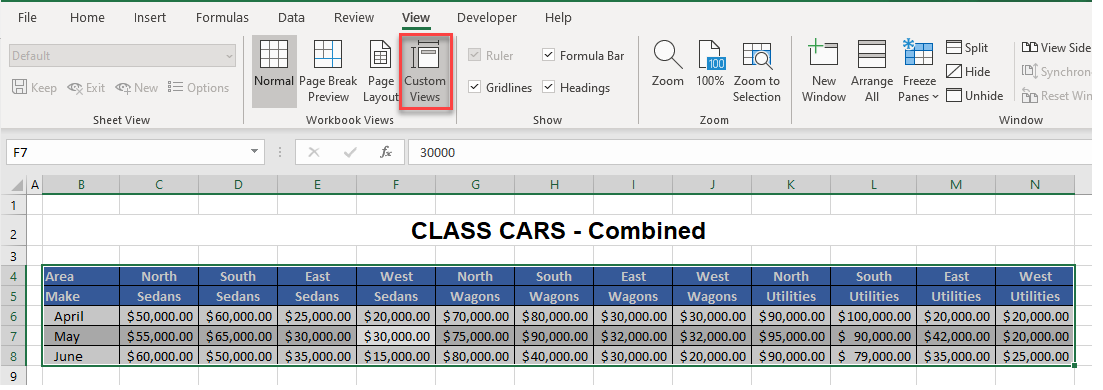Click Unhide window
The image size is (1103, 390).
coord(974,96)
